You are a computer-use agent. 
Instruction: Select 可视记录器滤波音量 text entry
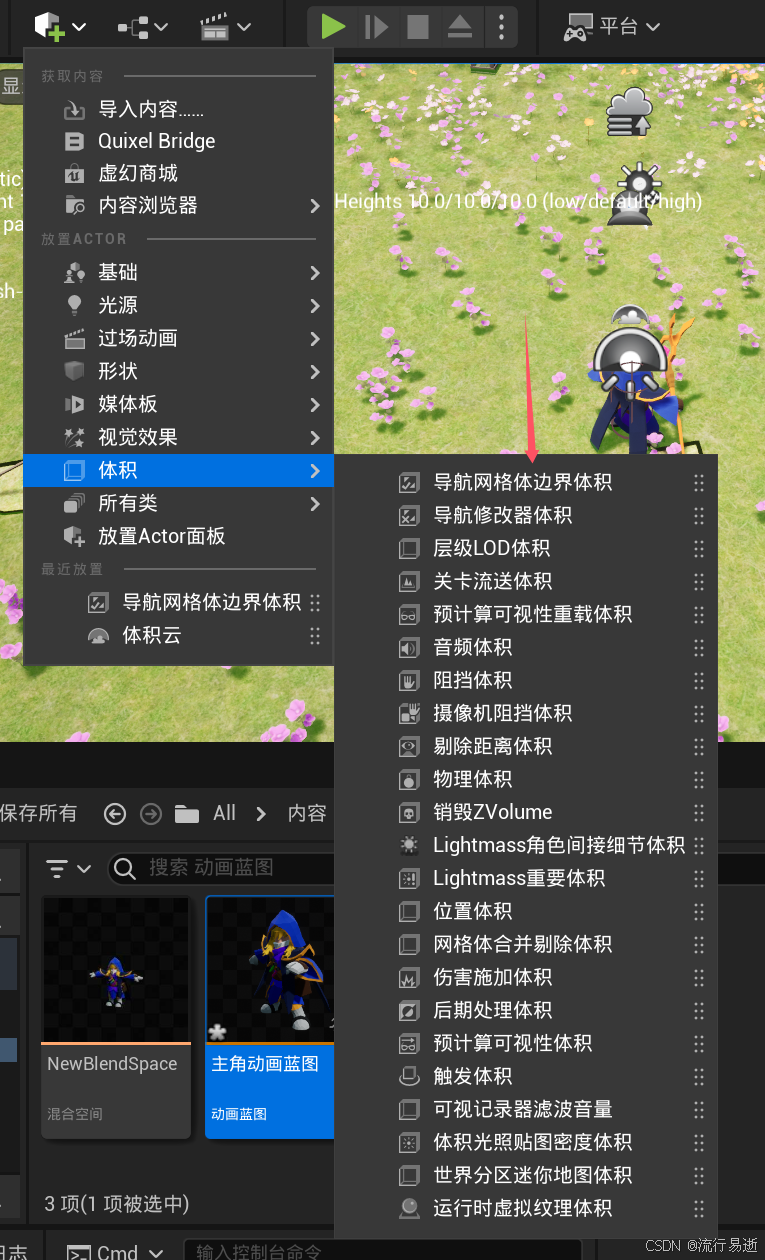(x=522, y=1109)
